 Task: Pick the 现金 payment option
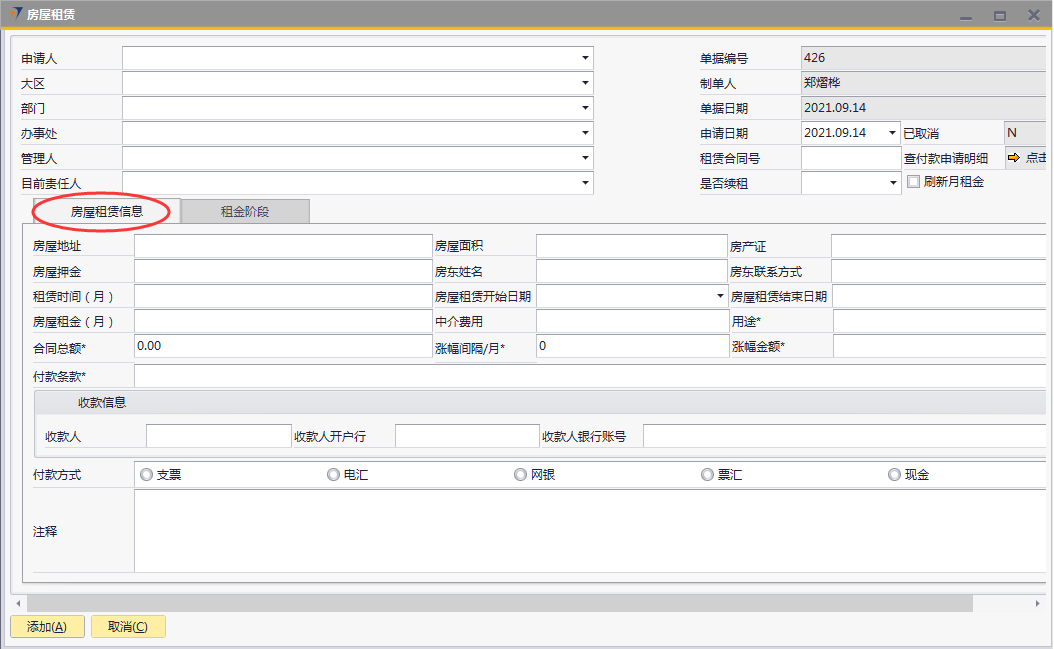(x=894, y=475)
